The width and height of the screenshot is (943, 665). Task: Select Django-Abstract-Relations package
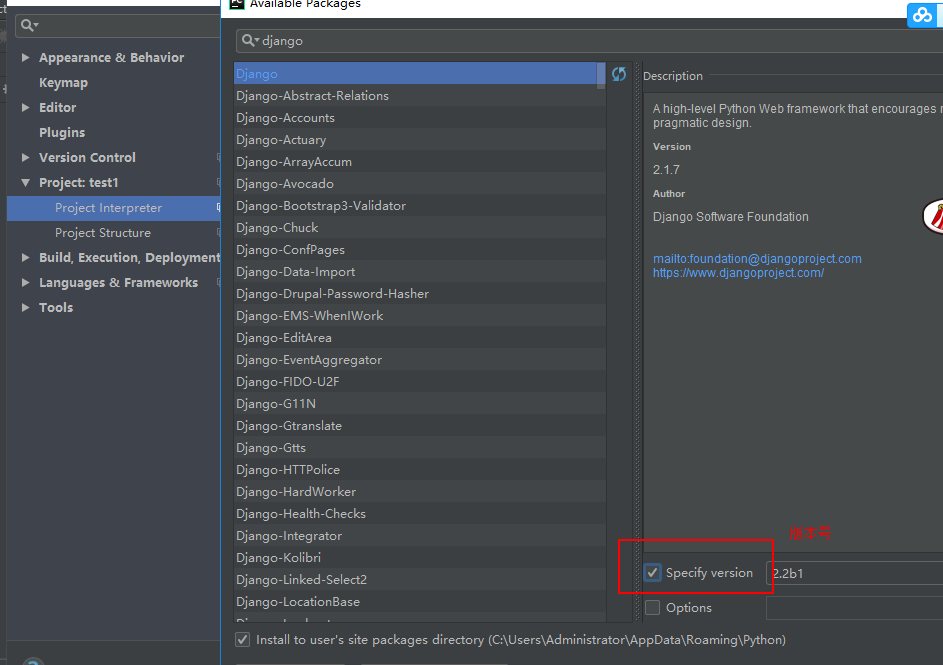click(420, 96)
